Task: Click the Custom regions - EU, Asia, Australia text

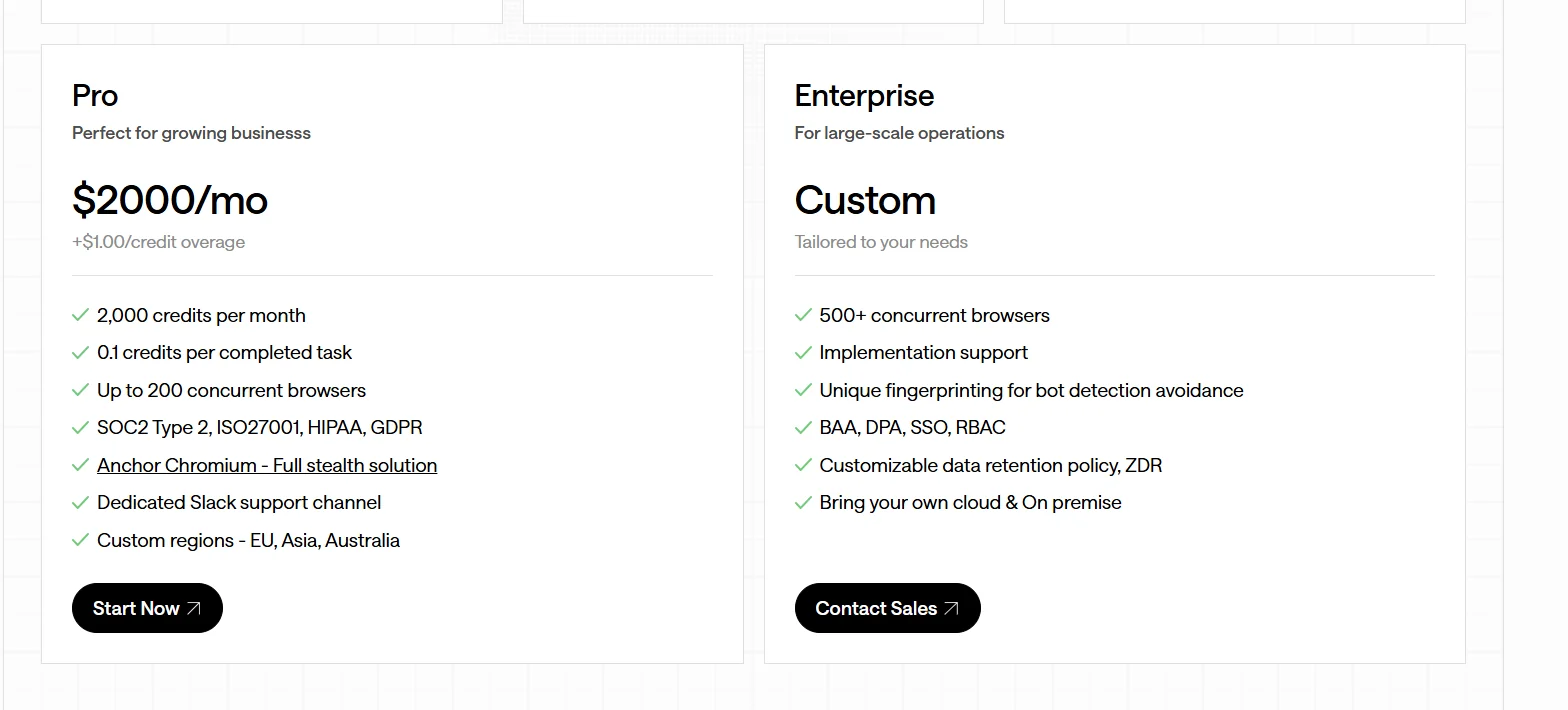Action: click(248, 540)
